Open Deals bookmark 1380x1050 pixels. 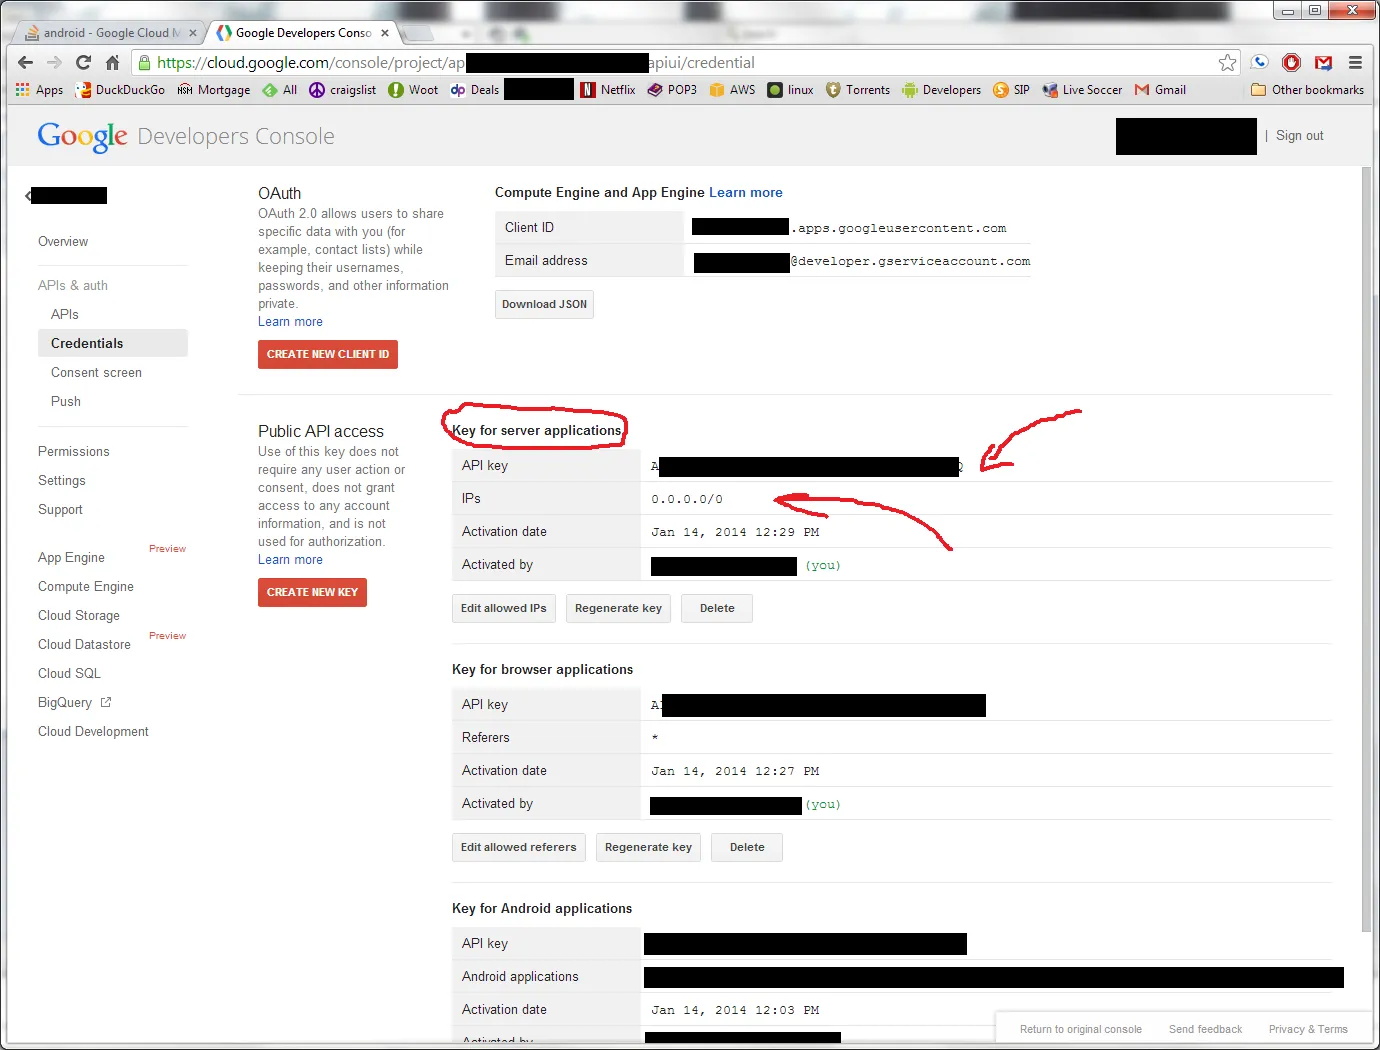tap(475, 90)
